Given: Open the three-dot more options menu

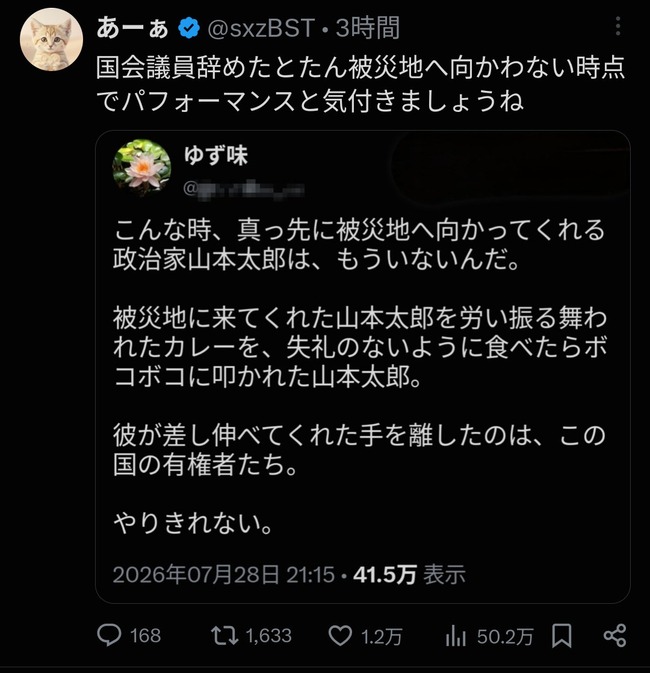Looking at the screenshot, I should pyautogui.click(x=618, y=26).
